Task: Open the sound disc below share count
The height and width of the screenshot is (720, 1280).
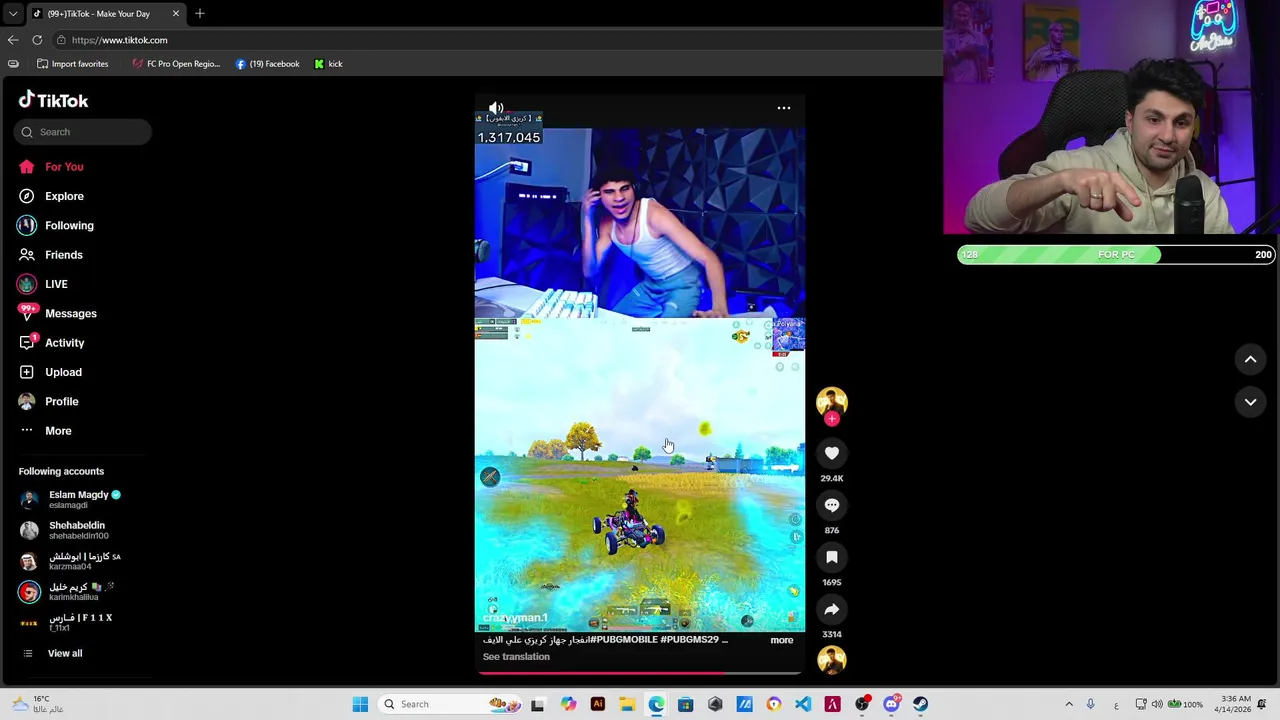Action: click(x=831, y=659)
